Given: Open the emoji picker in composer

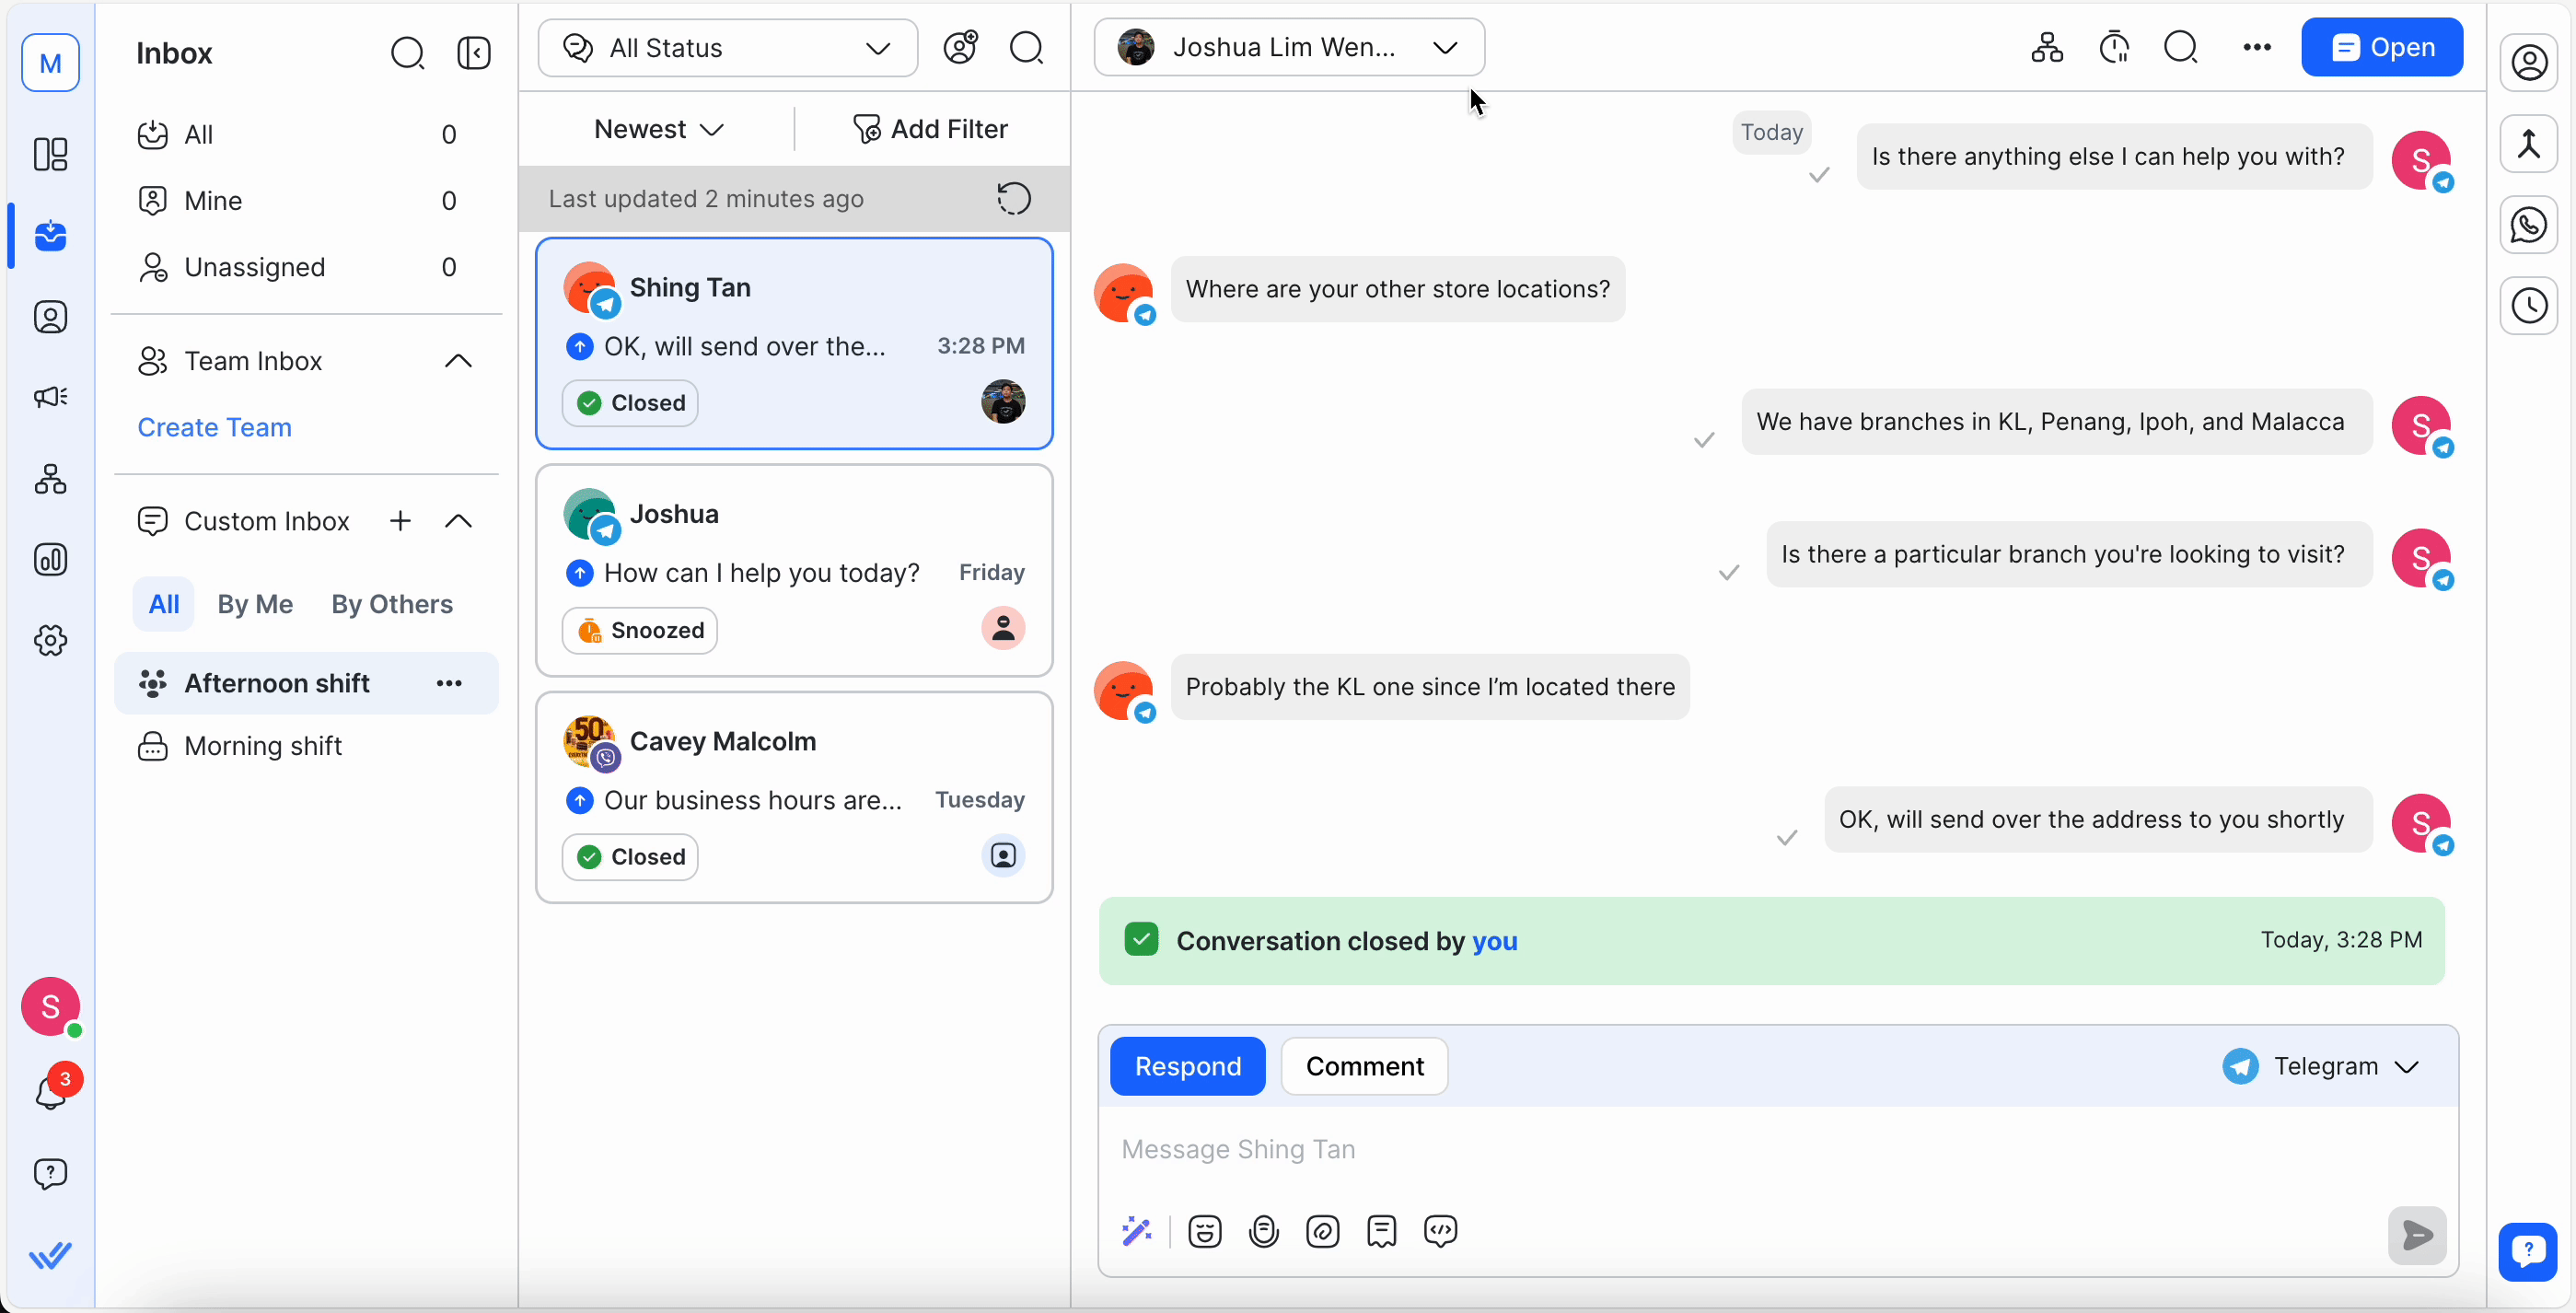Looking at the screenshot, I should 1204,1231.
